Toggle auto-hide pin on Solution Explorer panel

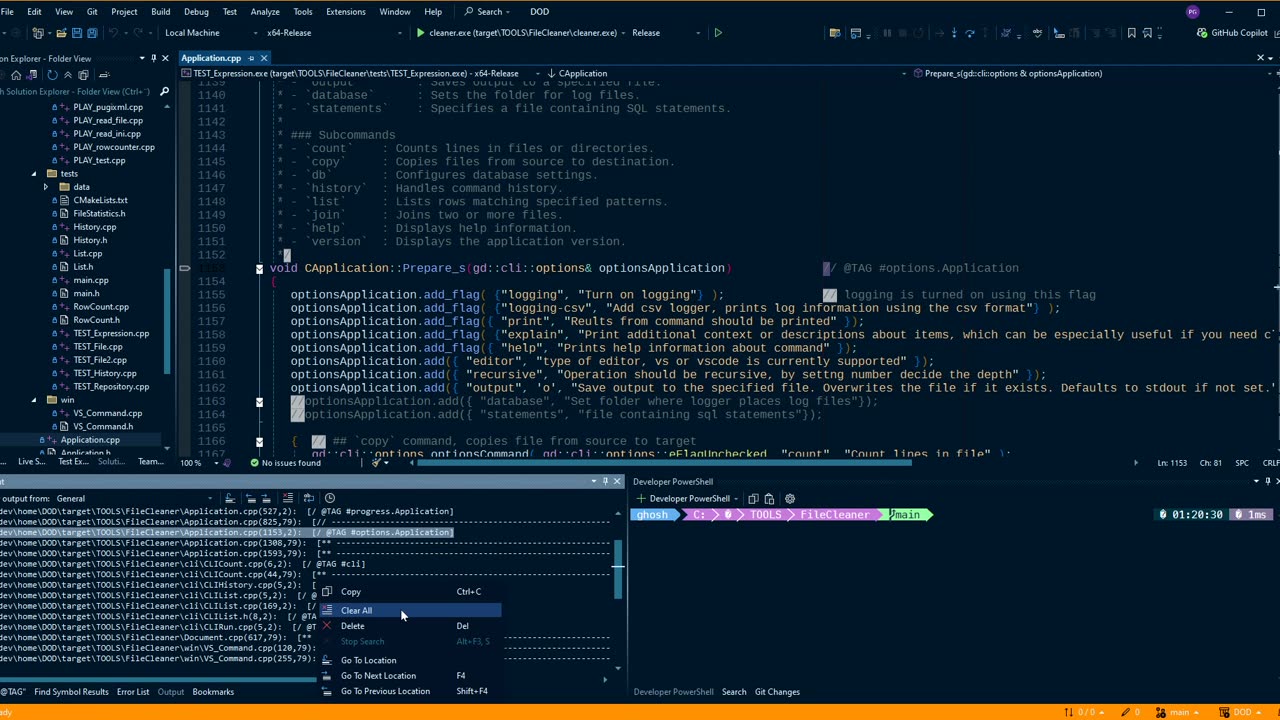tap(153, 58)
